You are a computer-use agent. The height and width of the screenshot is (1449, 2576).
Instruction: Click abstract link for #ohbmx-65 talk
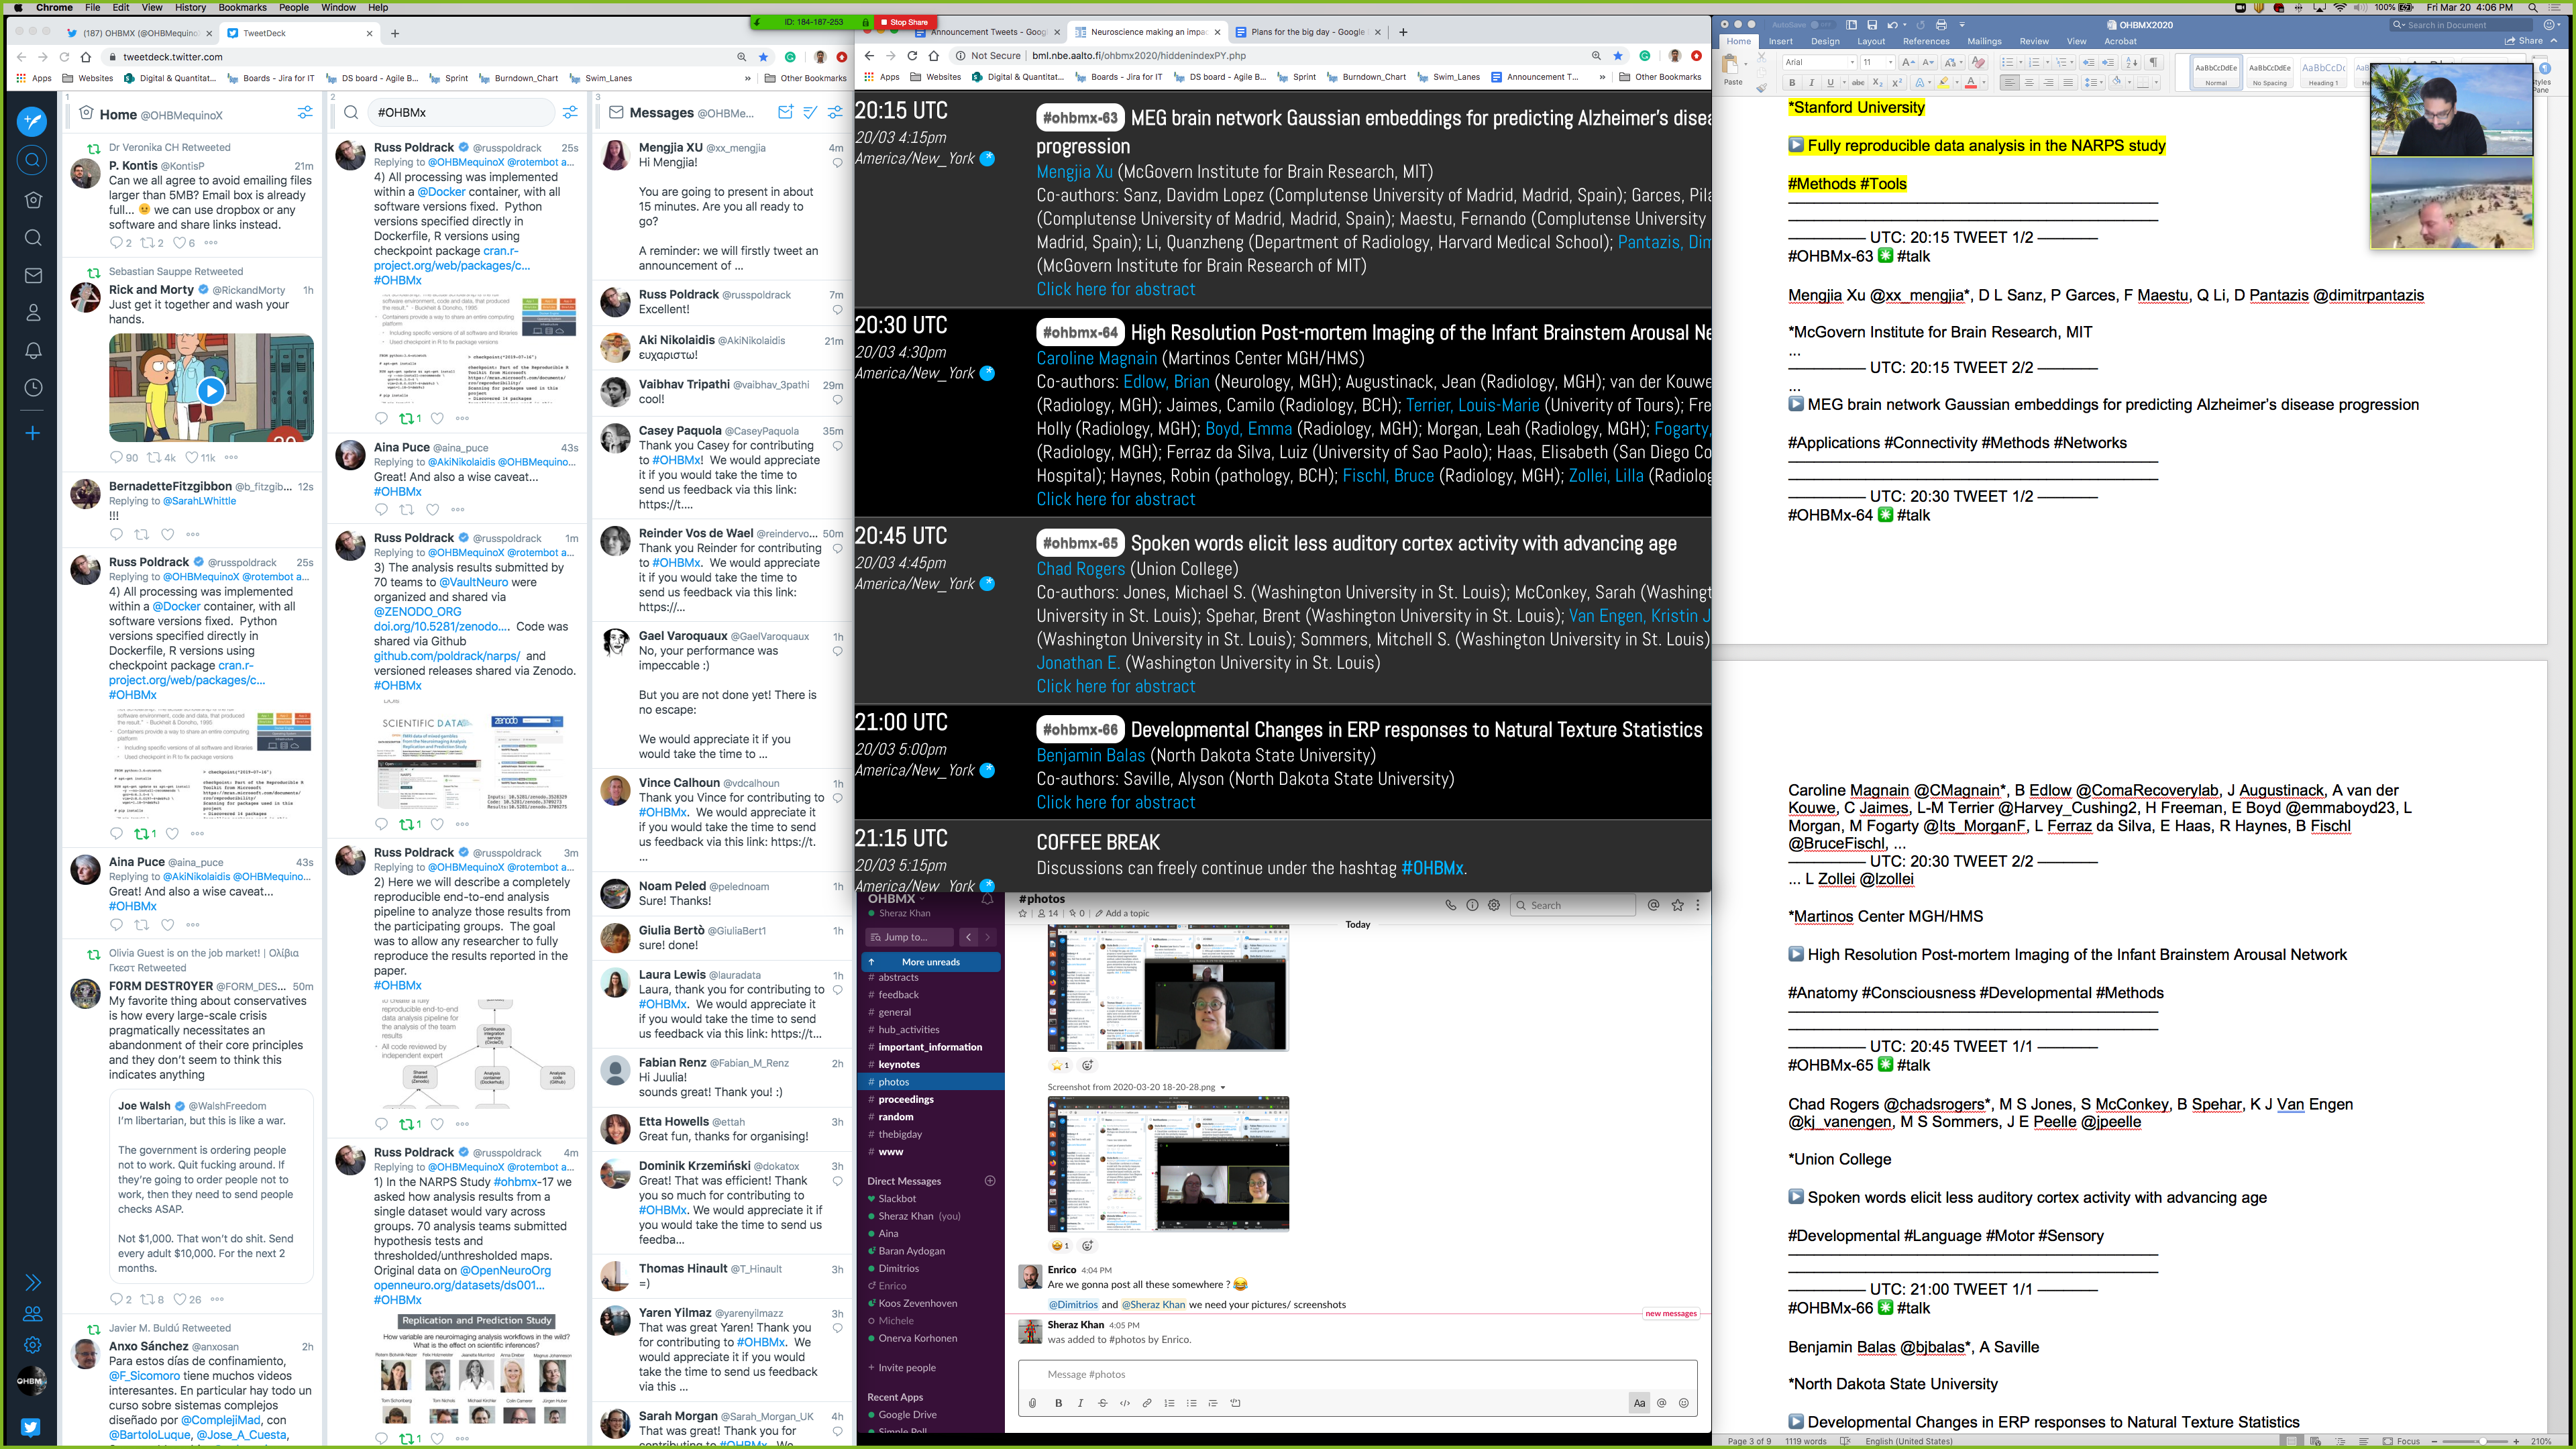coord(1115,687)
